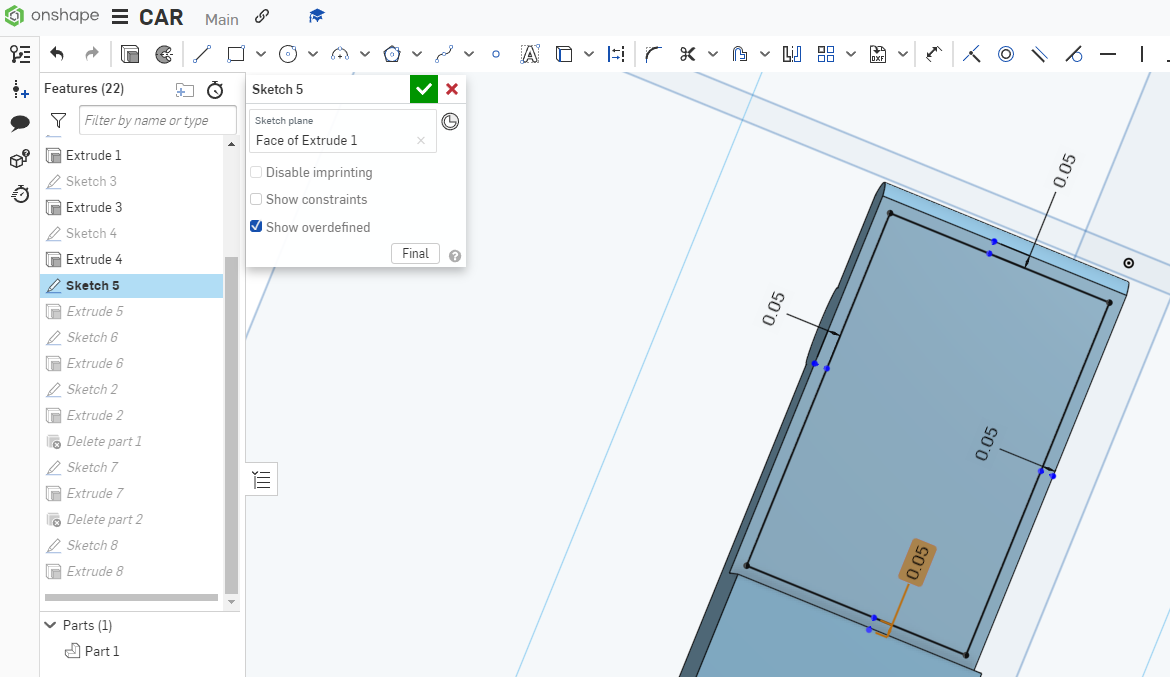Toggle the Construction geometry tool
1170x677 pixels.
[616, 54]
